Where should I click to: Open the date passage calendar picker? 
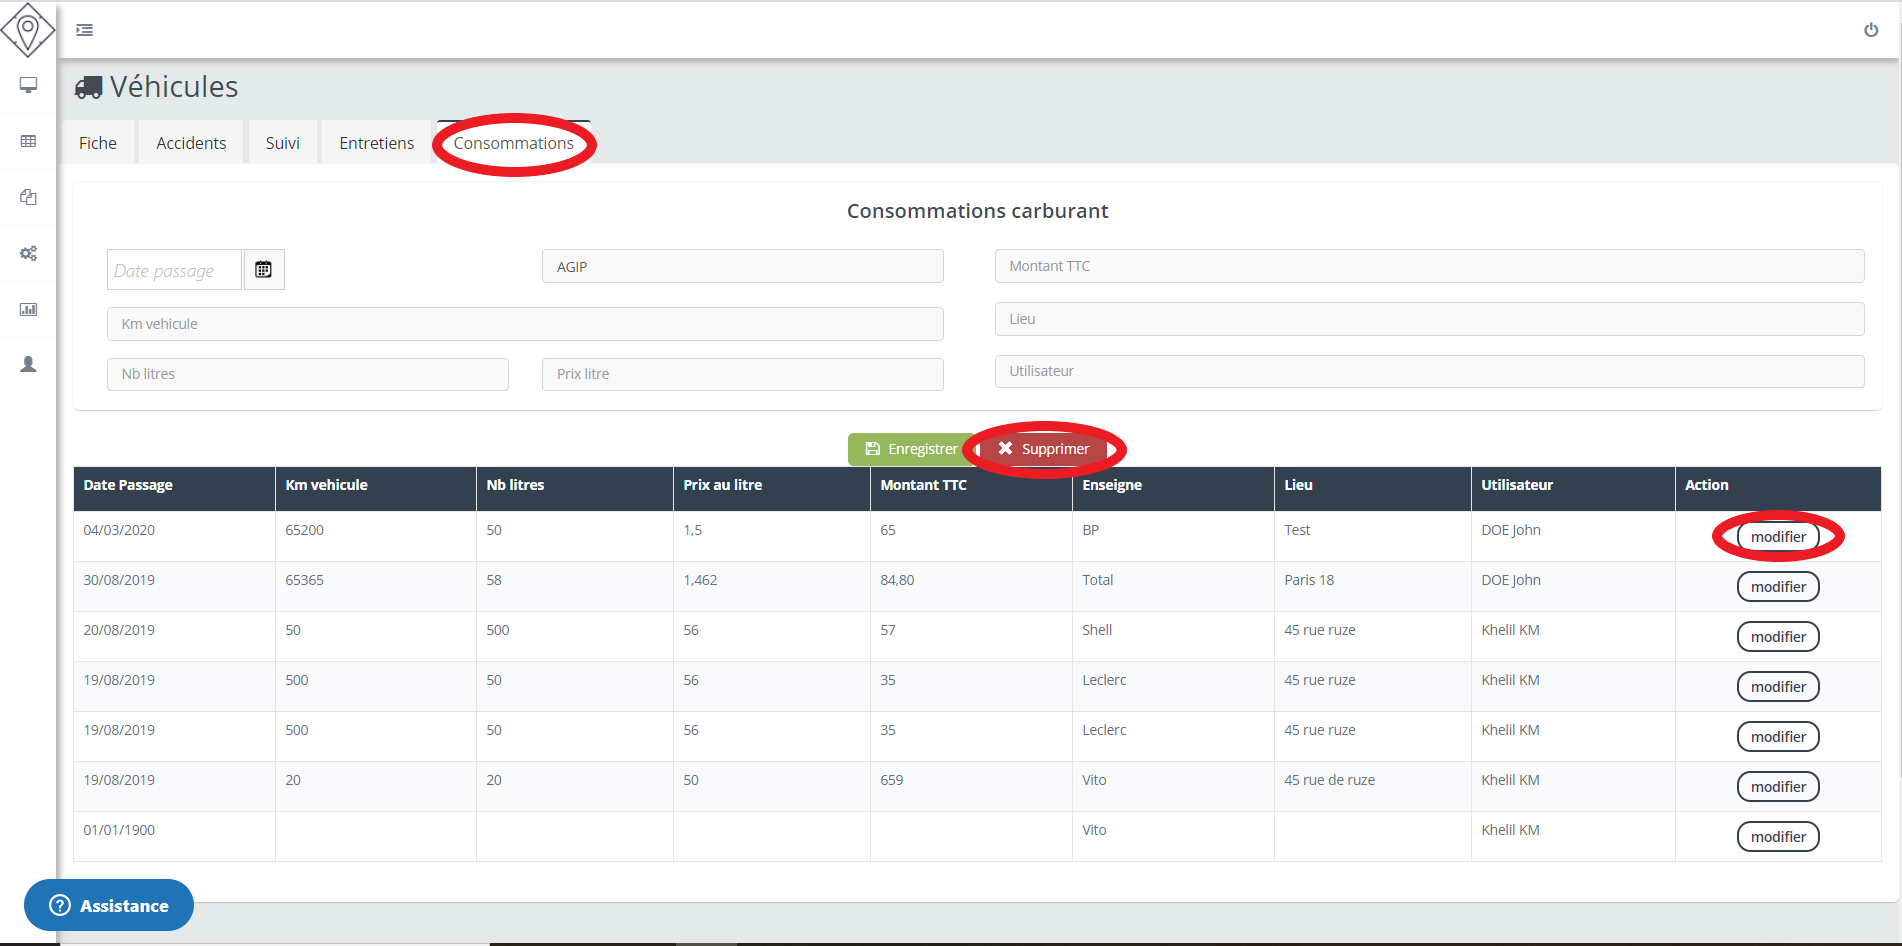pos(263,270)
